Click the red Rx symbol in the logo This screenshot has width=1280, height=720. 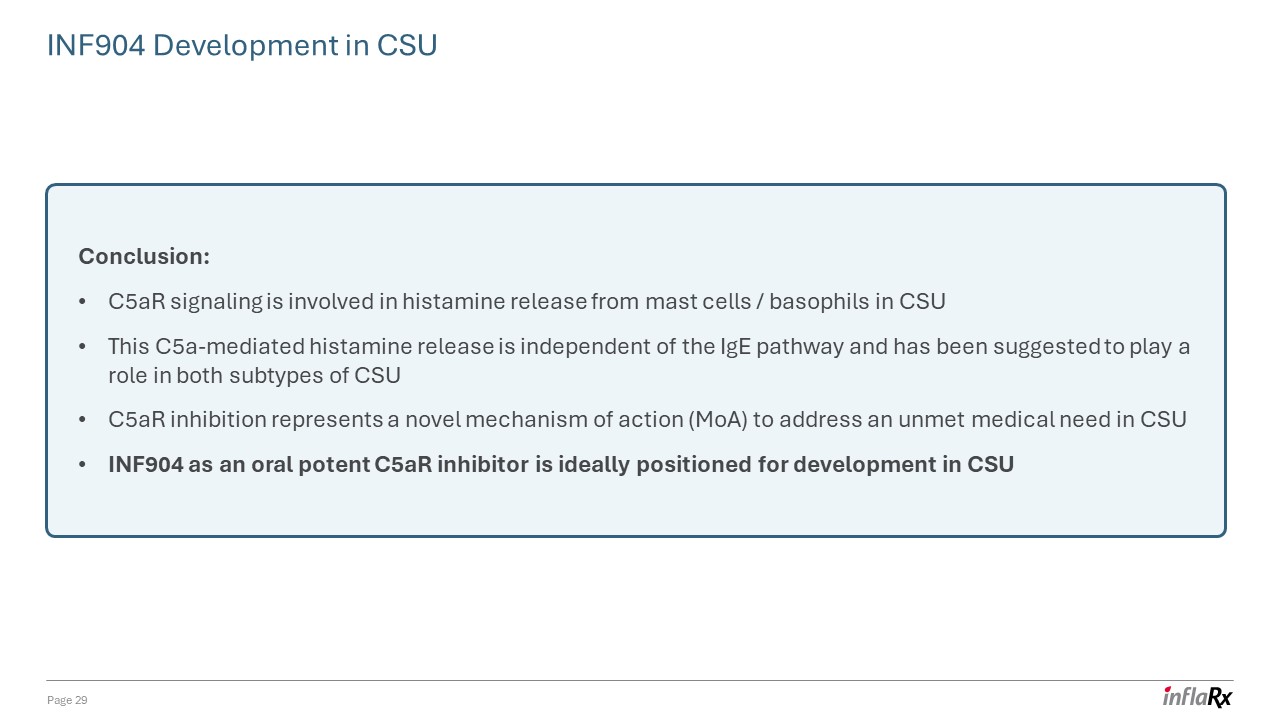pos(1220,698)
